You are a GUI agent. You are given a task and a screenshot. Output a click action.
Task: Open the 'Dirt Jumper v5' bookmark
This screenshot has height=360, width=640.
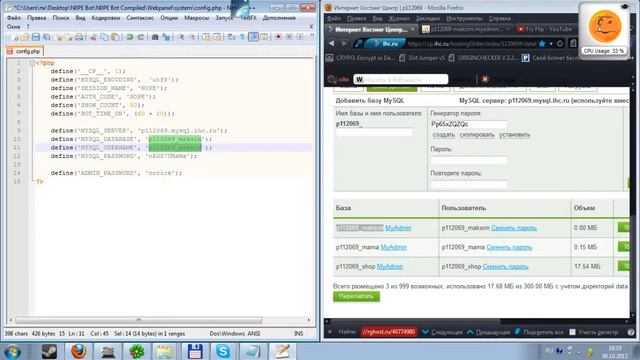(x=422, y=58)
